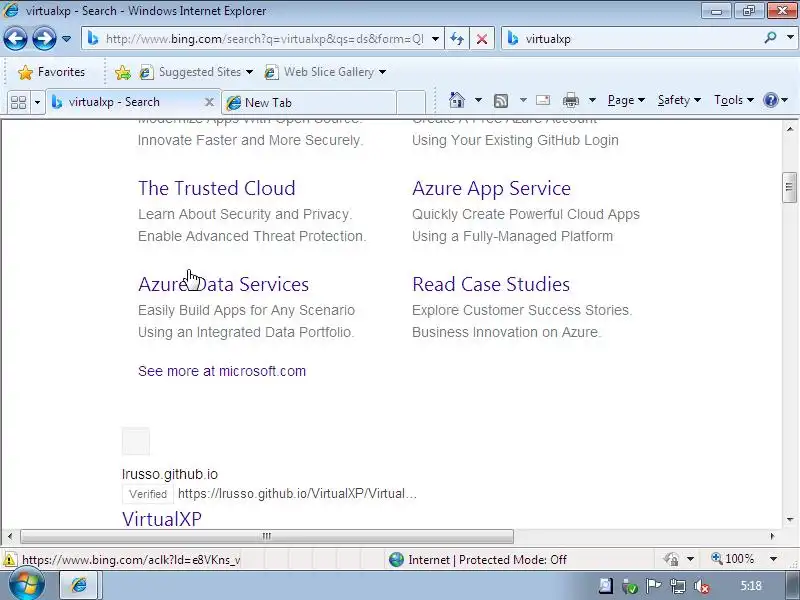Open the Page menu
Viewport: 800px width, 600px height.
626,100
